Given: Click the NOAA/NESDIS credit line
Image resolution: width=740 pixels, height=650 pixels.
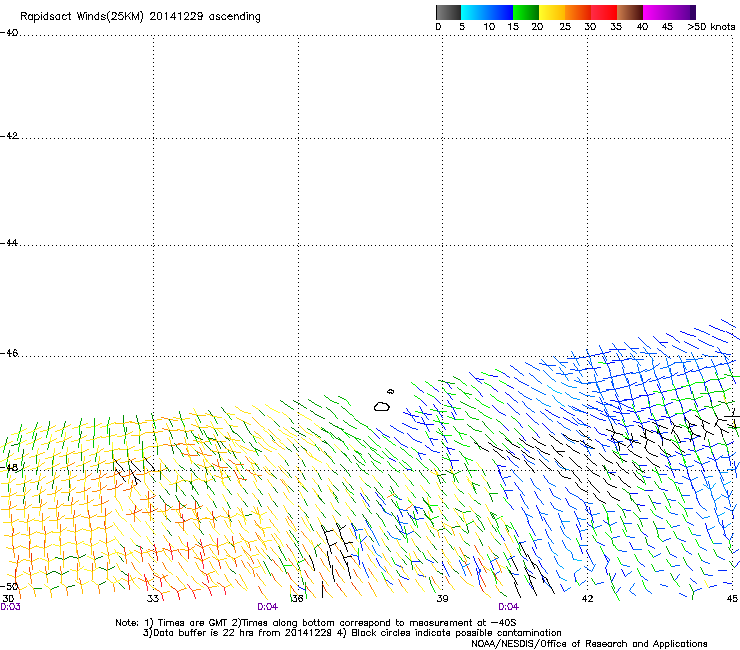Looking at the screenshot, I should [589, 644].
